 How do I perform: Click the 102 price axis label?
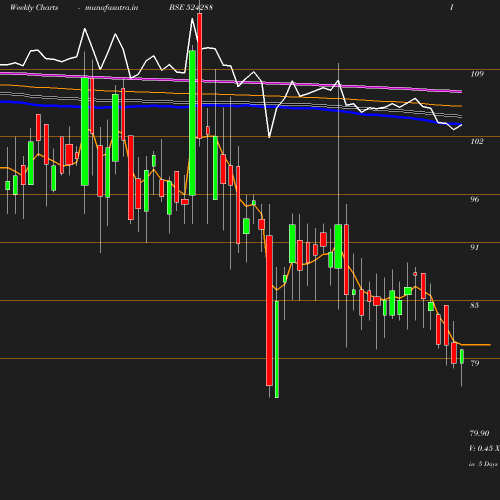[477, 141]
